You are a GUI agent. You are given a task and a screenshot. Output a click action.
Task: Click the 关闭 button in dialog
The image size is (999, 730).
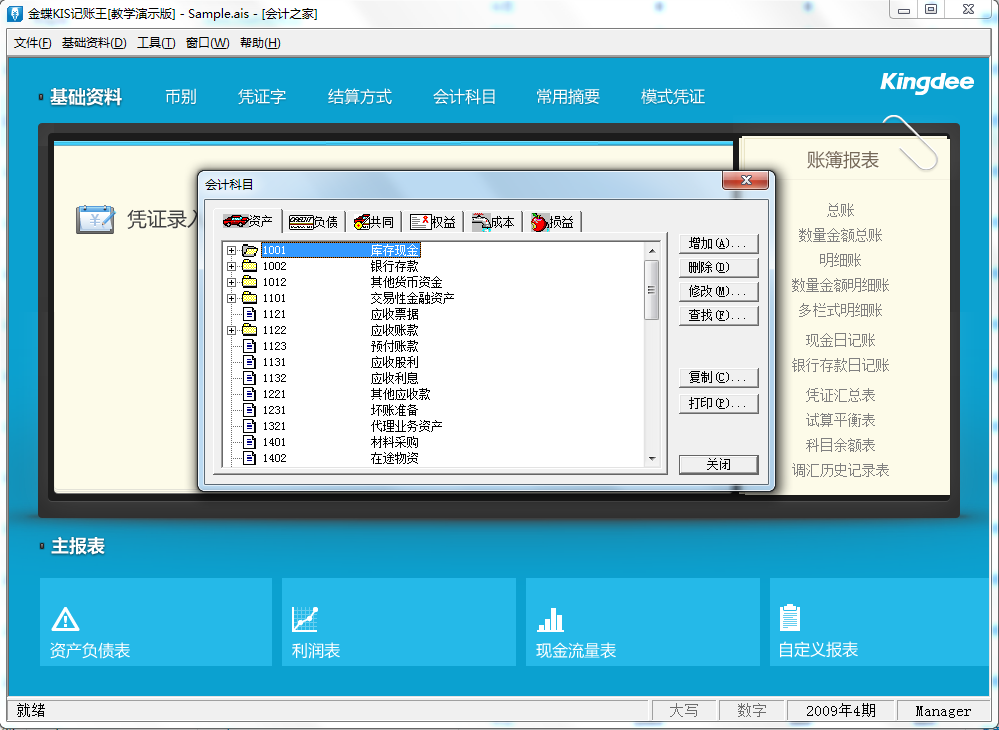tap(719, 464)
